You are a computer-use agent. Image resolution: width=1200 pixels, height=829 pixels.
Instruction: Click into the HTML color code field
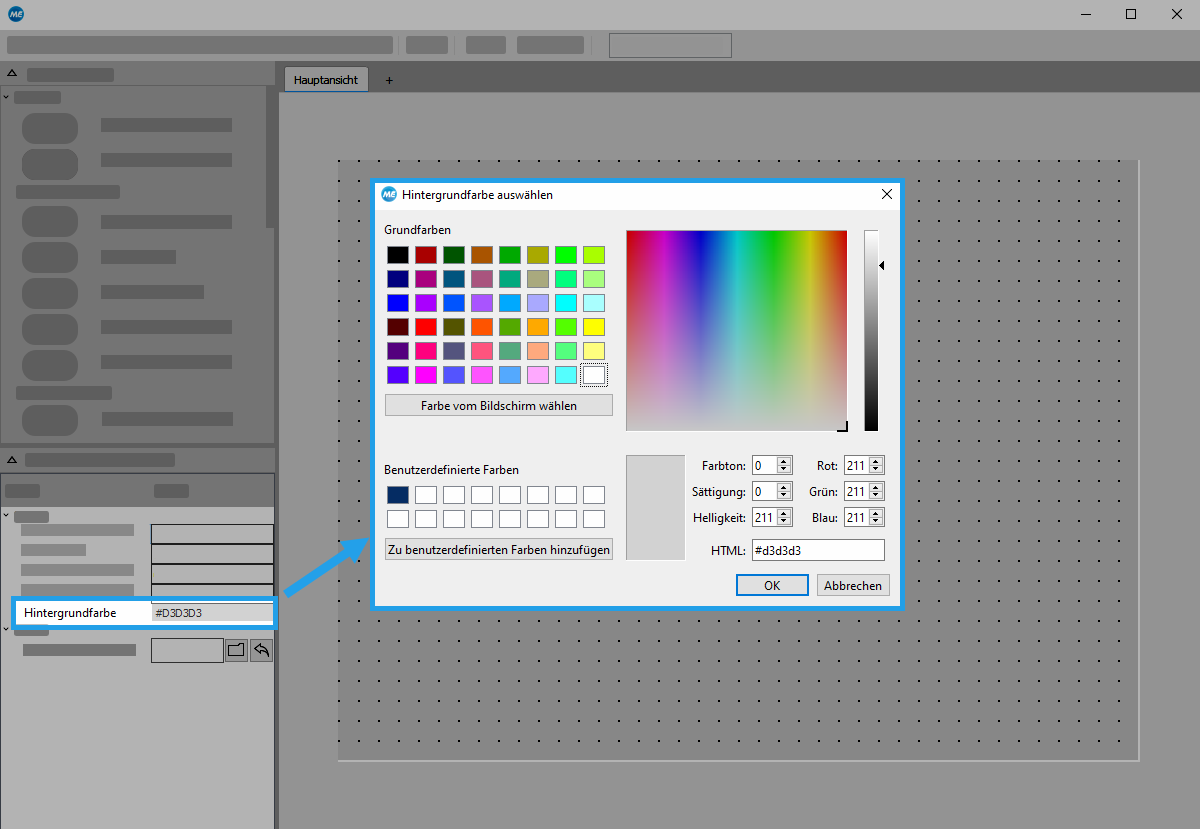(x=817, y=550)
